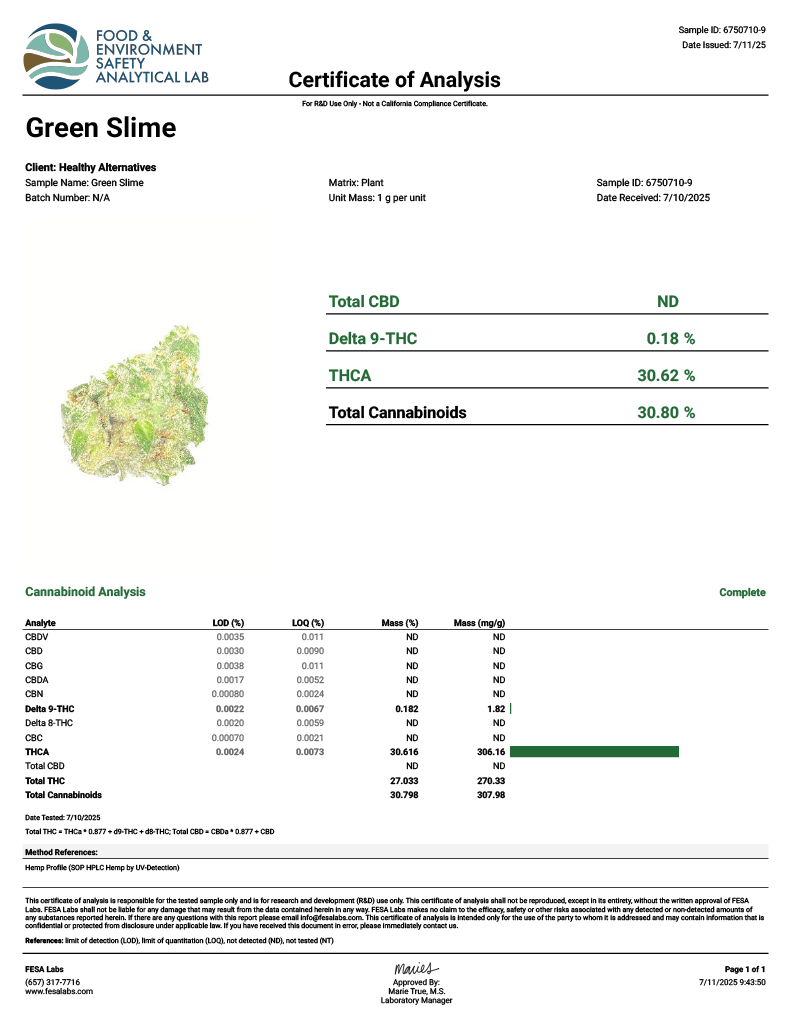Click Marie True, M.S. approver name
791x1024 pixels.
tap(416, 991)
